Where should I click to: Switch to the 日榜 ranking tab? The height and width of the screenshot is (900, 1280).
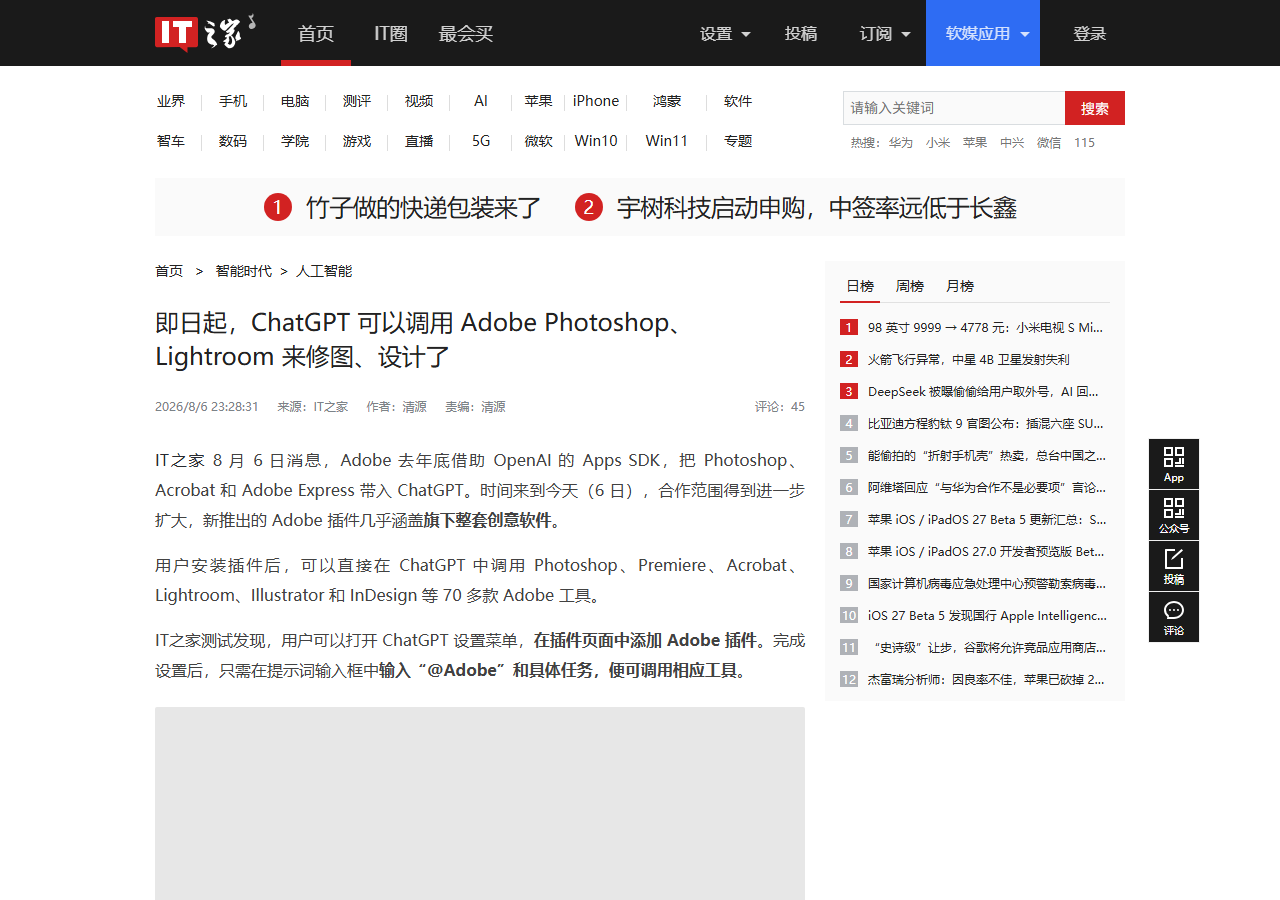click(860, 286)
